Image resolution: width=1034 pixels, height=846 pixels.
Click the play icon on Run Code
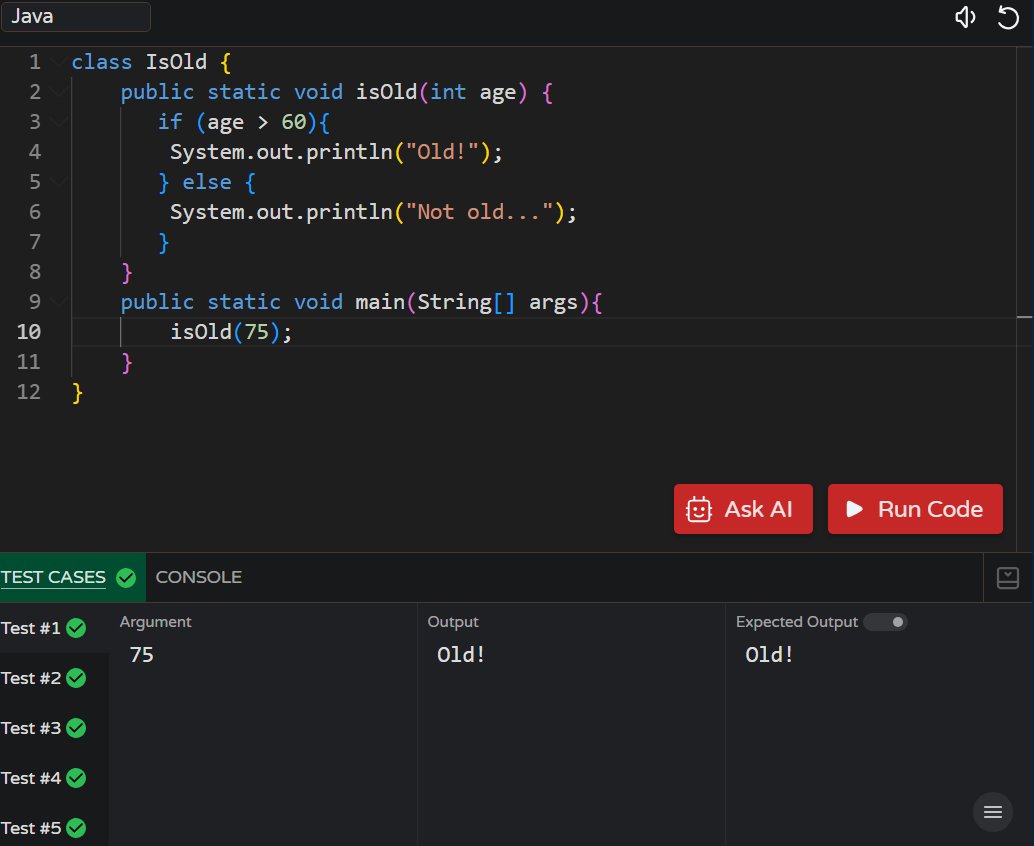[856, 508]
